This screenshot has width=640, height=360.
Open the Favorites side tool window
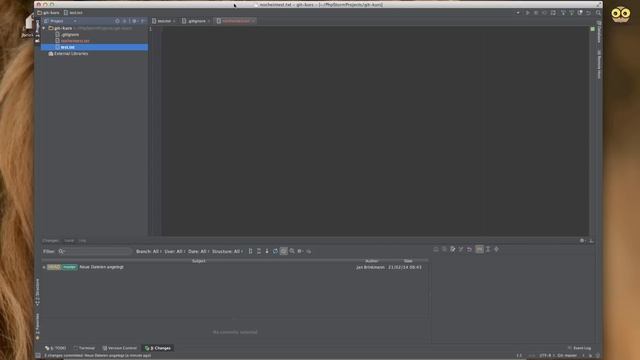[38, 326]
